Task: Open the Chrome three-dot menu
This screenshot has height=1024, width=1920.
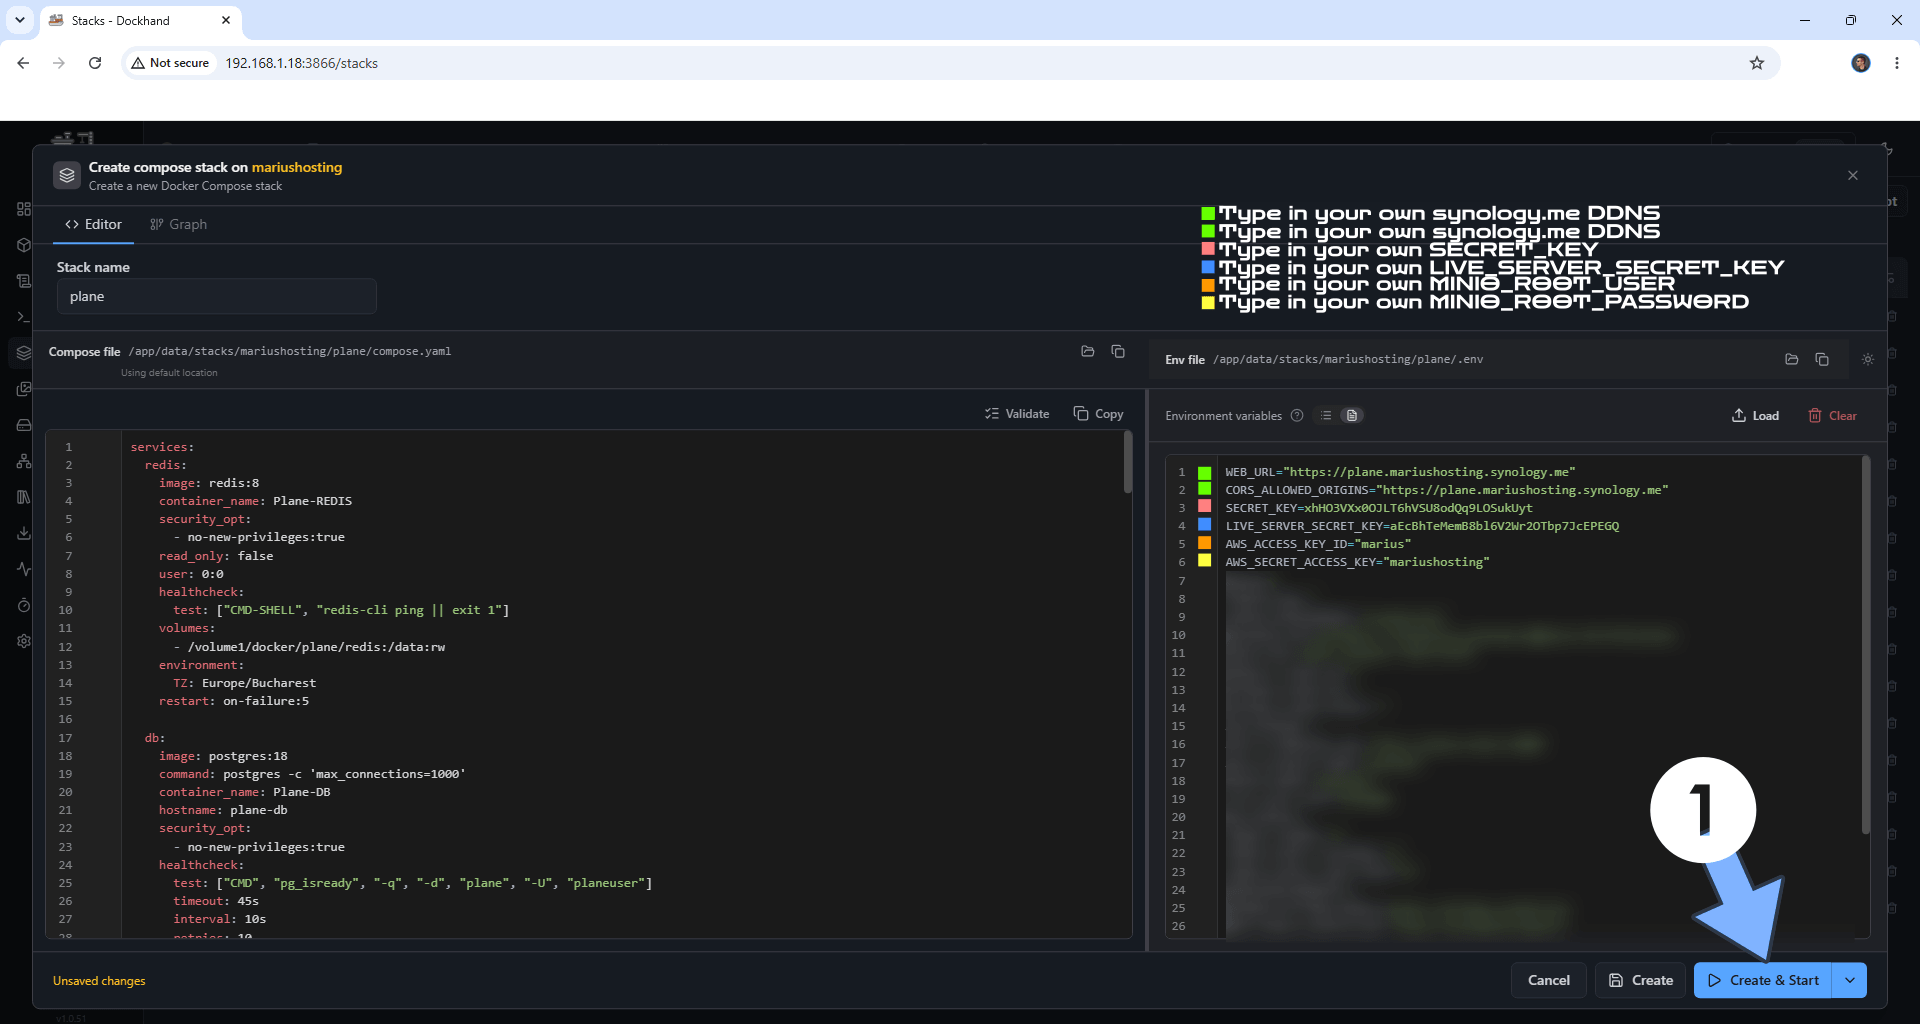Action: click(1897, 63)
